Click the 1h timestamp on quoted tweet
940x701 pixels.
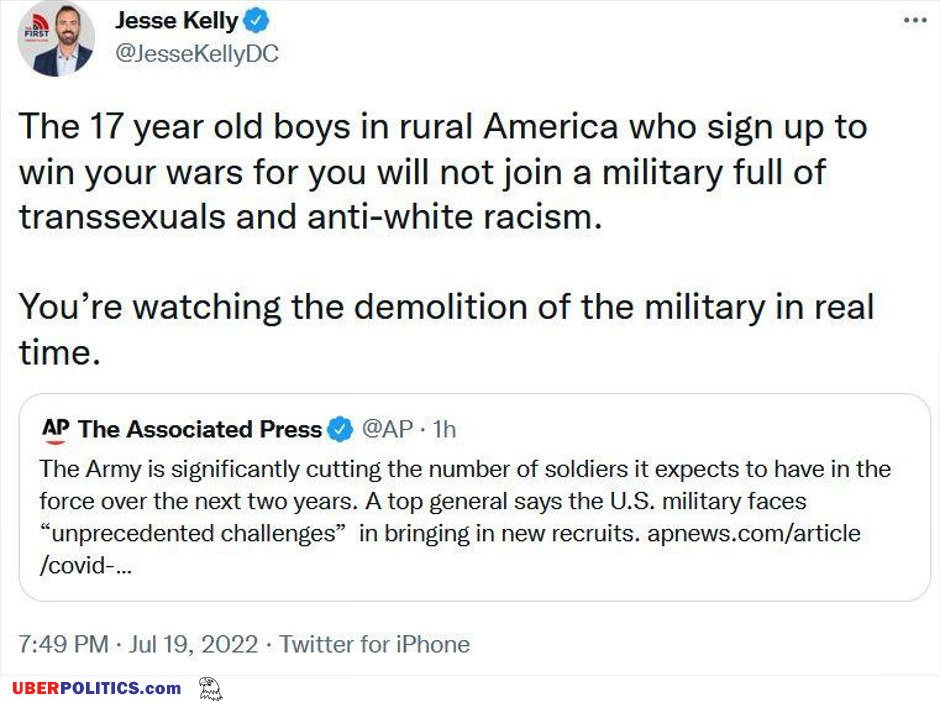[444, 429]
